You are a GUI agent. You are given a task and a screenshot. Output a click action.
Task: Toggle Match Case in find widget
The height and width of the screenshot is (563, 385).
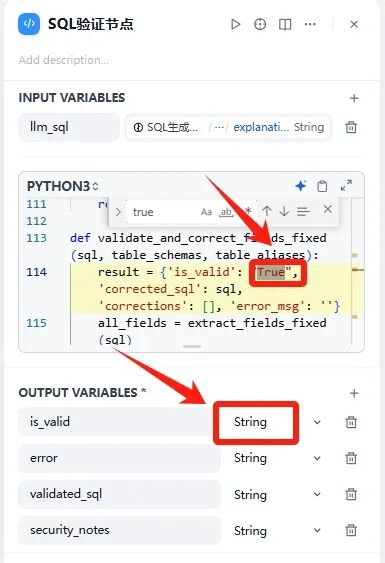point(206,212)
